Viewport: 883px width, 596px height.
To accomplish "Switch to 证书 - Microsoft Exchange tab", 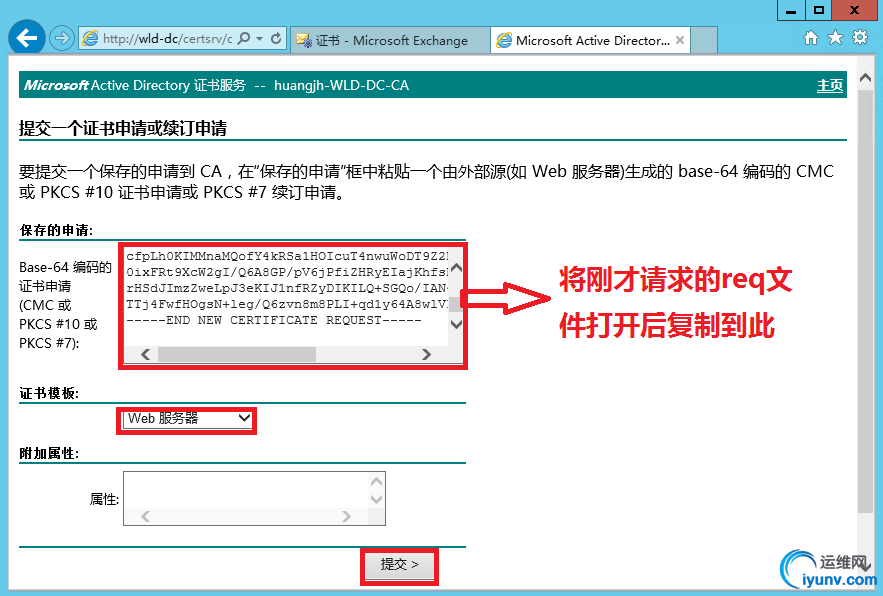I will (x=390, y=40).
